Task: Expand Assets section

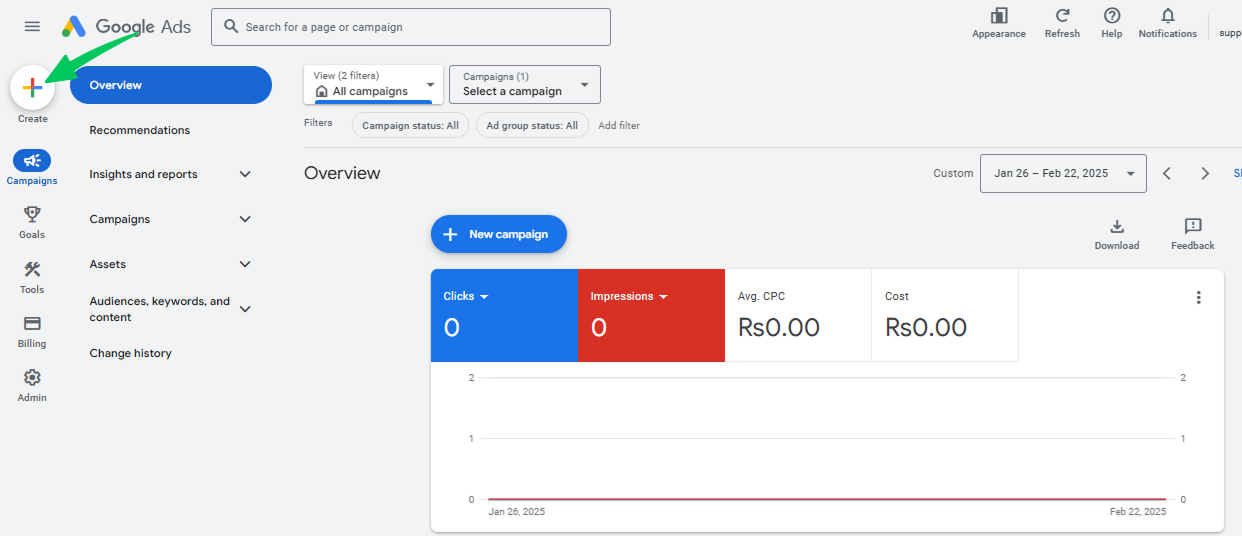Action: [x=245, y=264]
